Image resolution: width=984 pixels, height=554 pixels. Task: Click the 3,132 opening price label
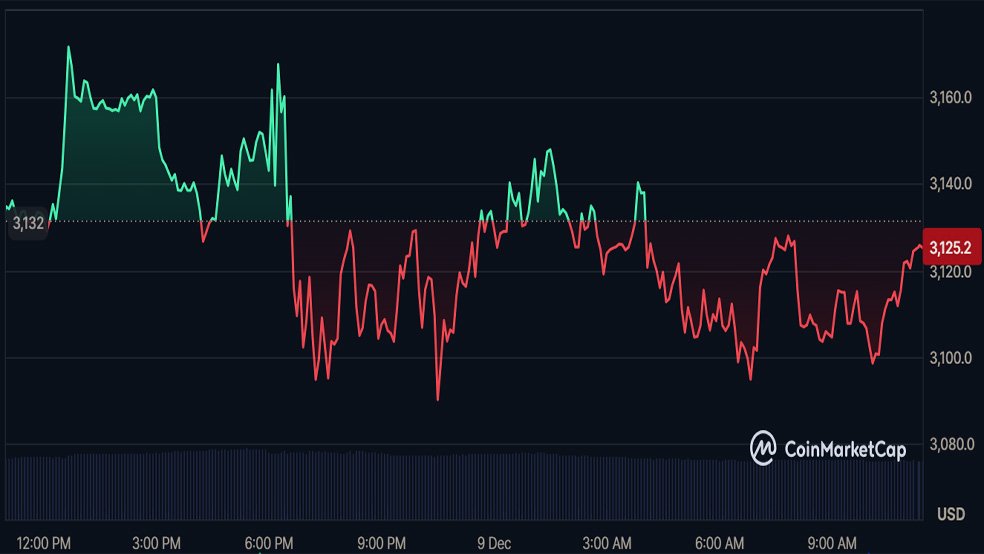point(28,223)
